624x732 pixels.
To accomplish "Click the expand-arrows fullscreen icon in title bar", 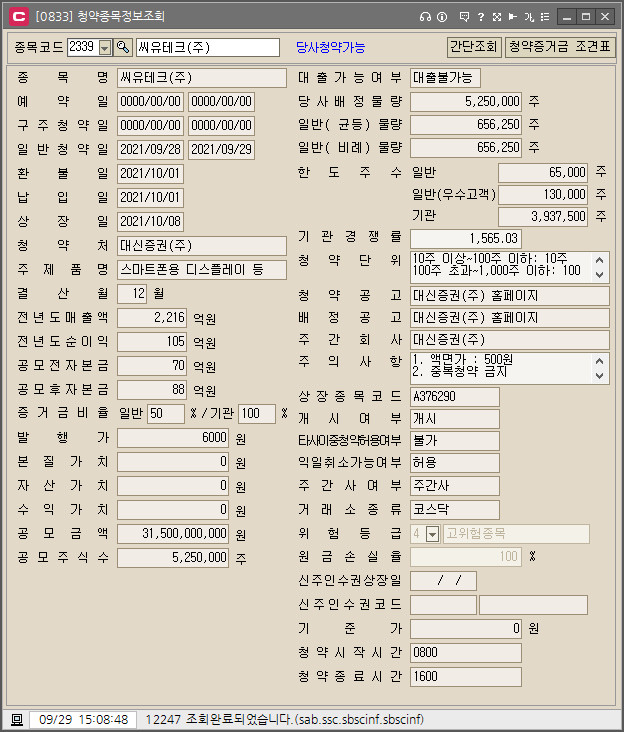I will point(497,17).
